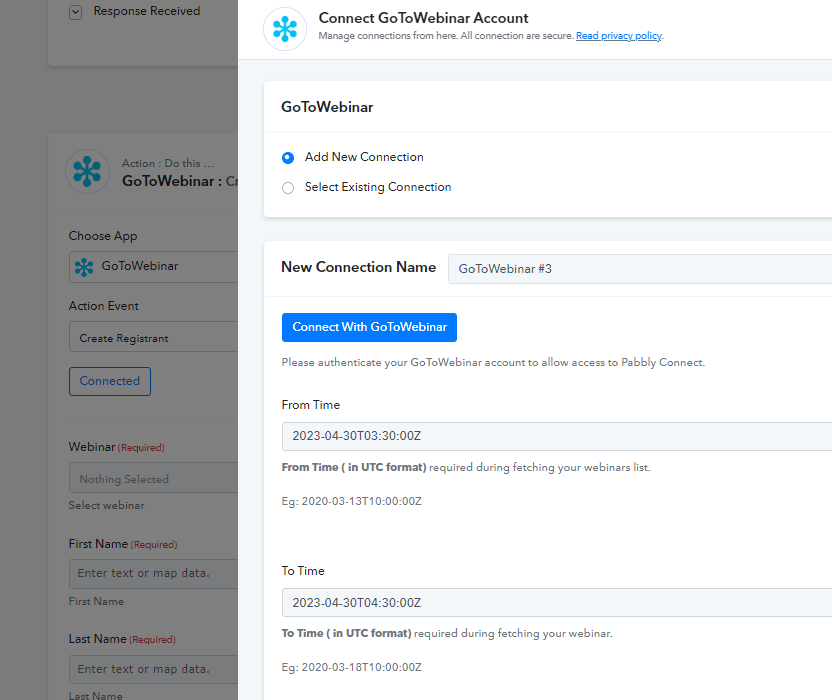832x700 pixels.
Task: Click the 'GoToWebinar' section heading in dialog
Action: point(327,107)
